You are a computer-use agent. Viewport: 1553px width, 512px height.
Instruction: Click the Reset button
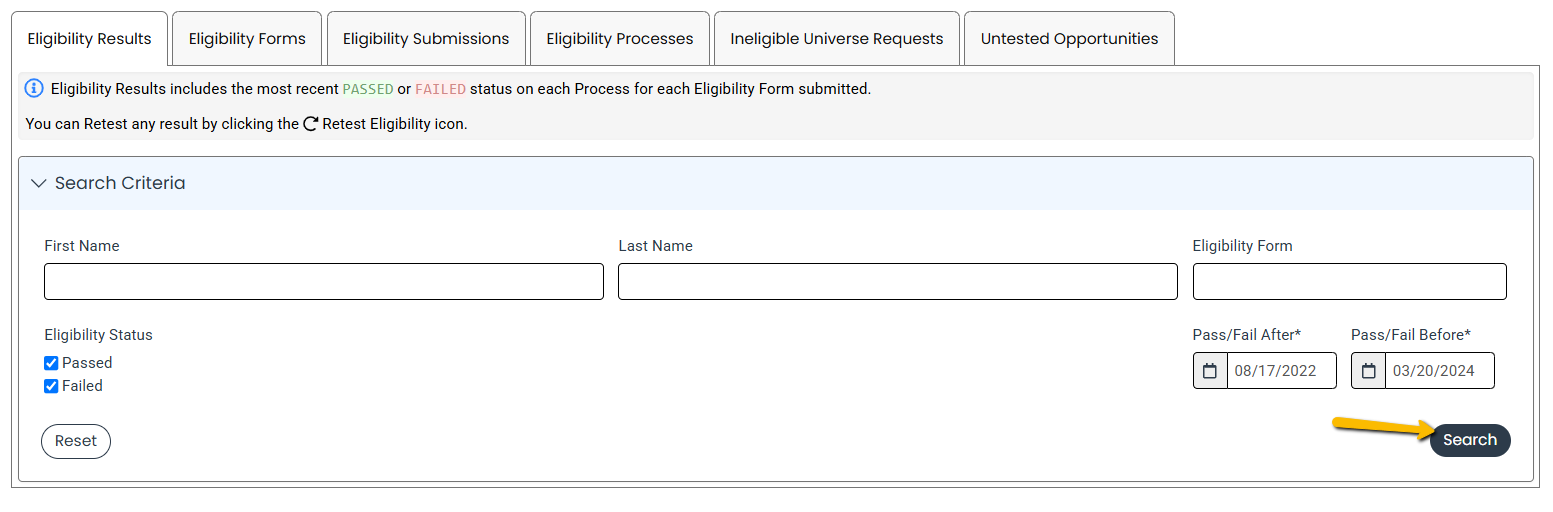76,441
